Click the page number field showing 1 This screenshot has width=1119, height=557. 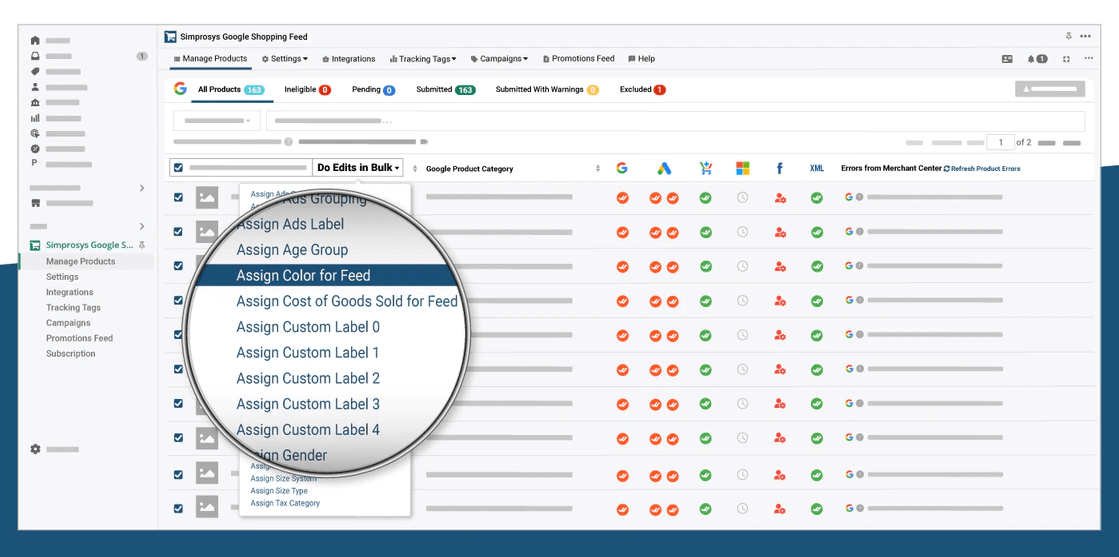(1001, 142)
